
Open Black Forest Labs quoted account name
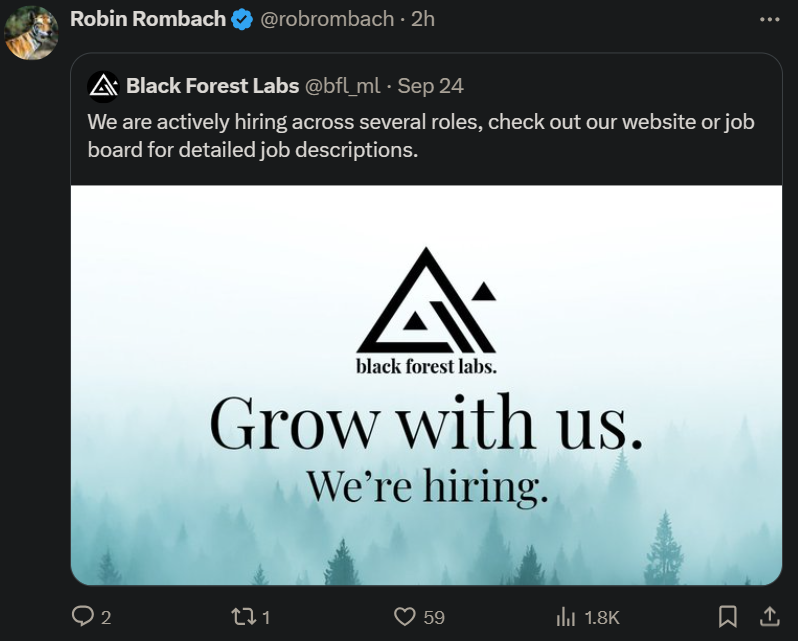[212, 85]
